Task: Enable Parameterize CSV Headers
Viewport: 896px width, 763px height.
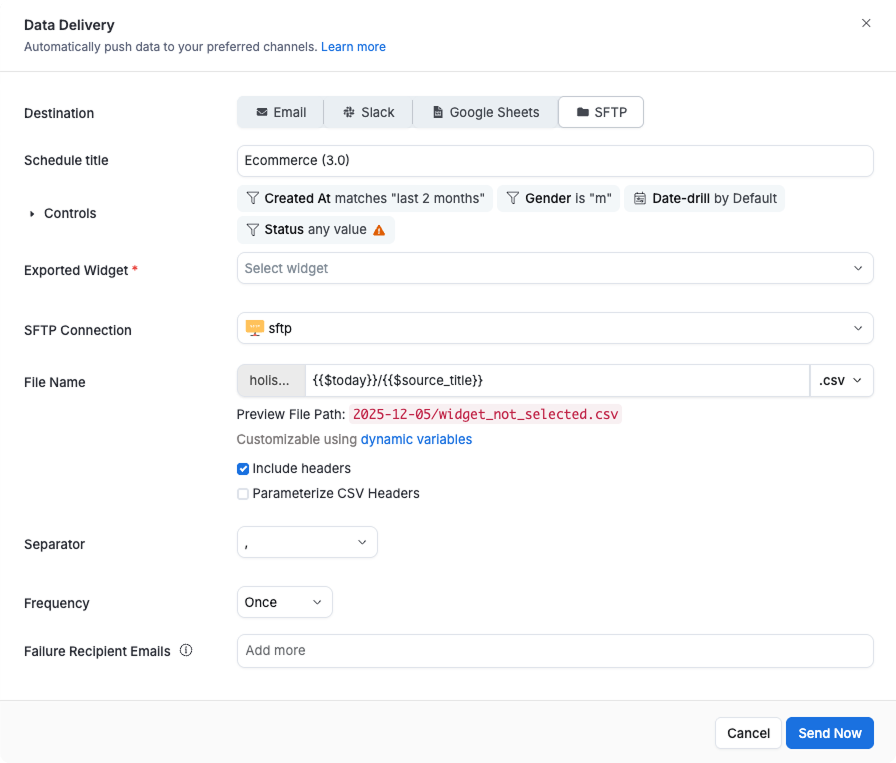Action: click(x=242, y=493)
